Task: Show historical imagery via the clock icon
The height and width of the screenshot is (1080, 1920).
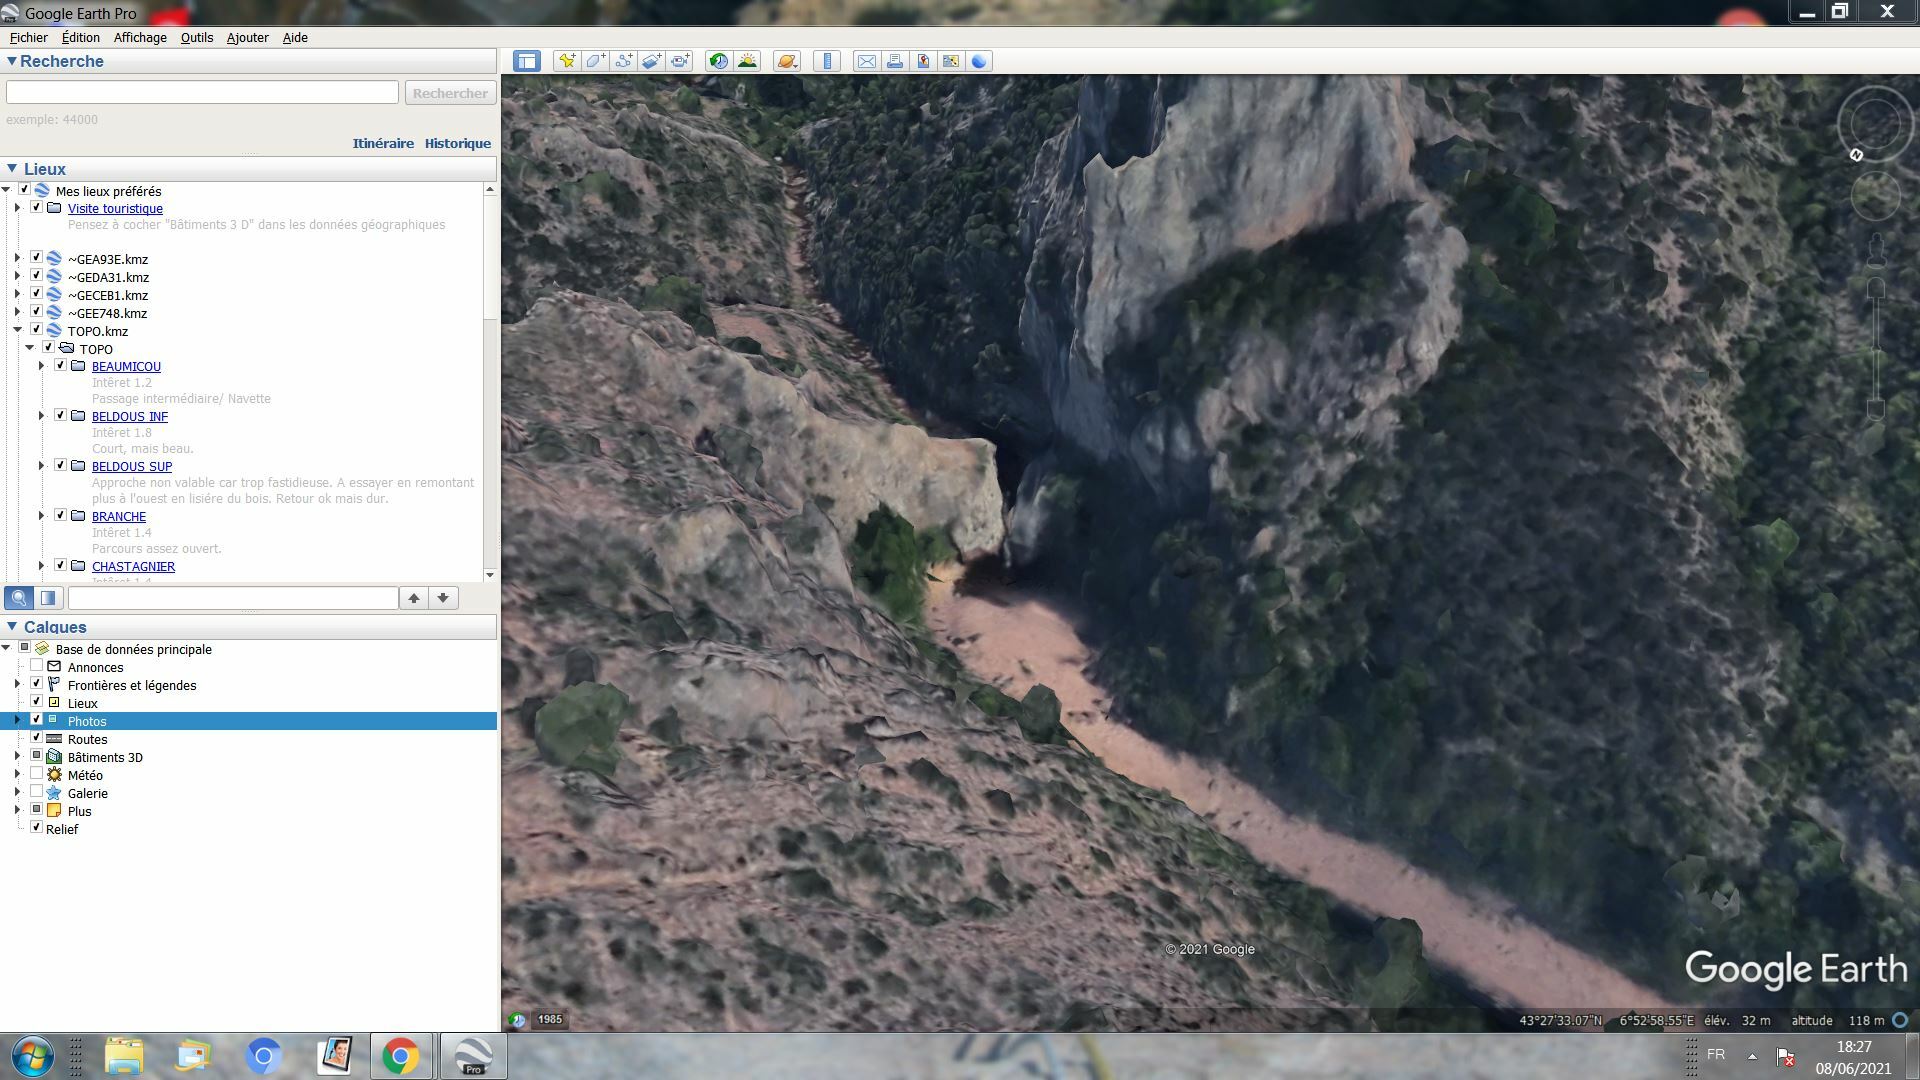Action: point(718,61)
